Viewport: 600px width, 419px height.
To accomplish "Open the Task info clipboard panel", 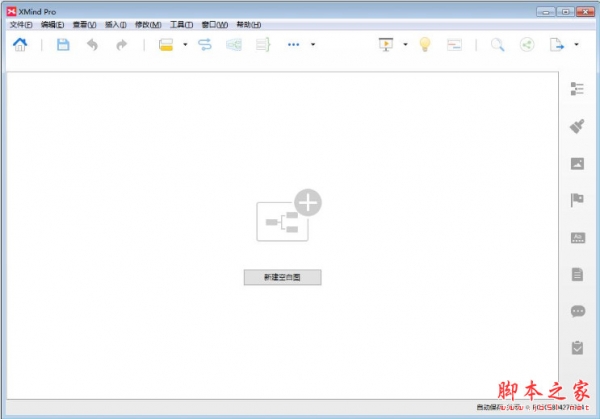I will pyautogui.click(x=577, y=348).
